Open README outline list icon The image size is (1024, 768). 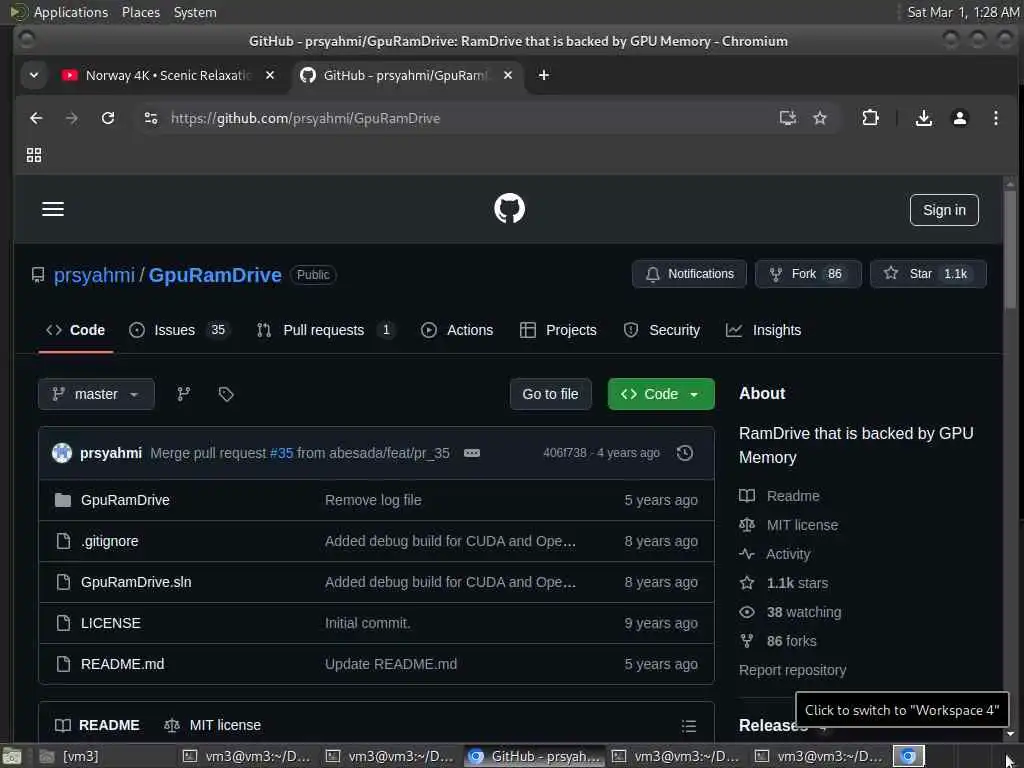(688, 726)
